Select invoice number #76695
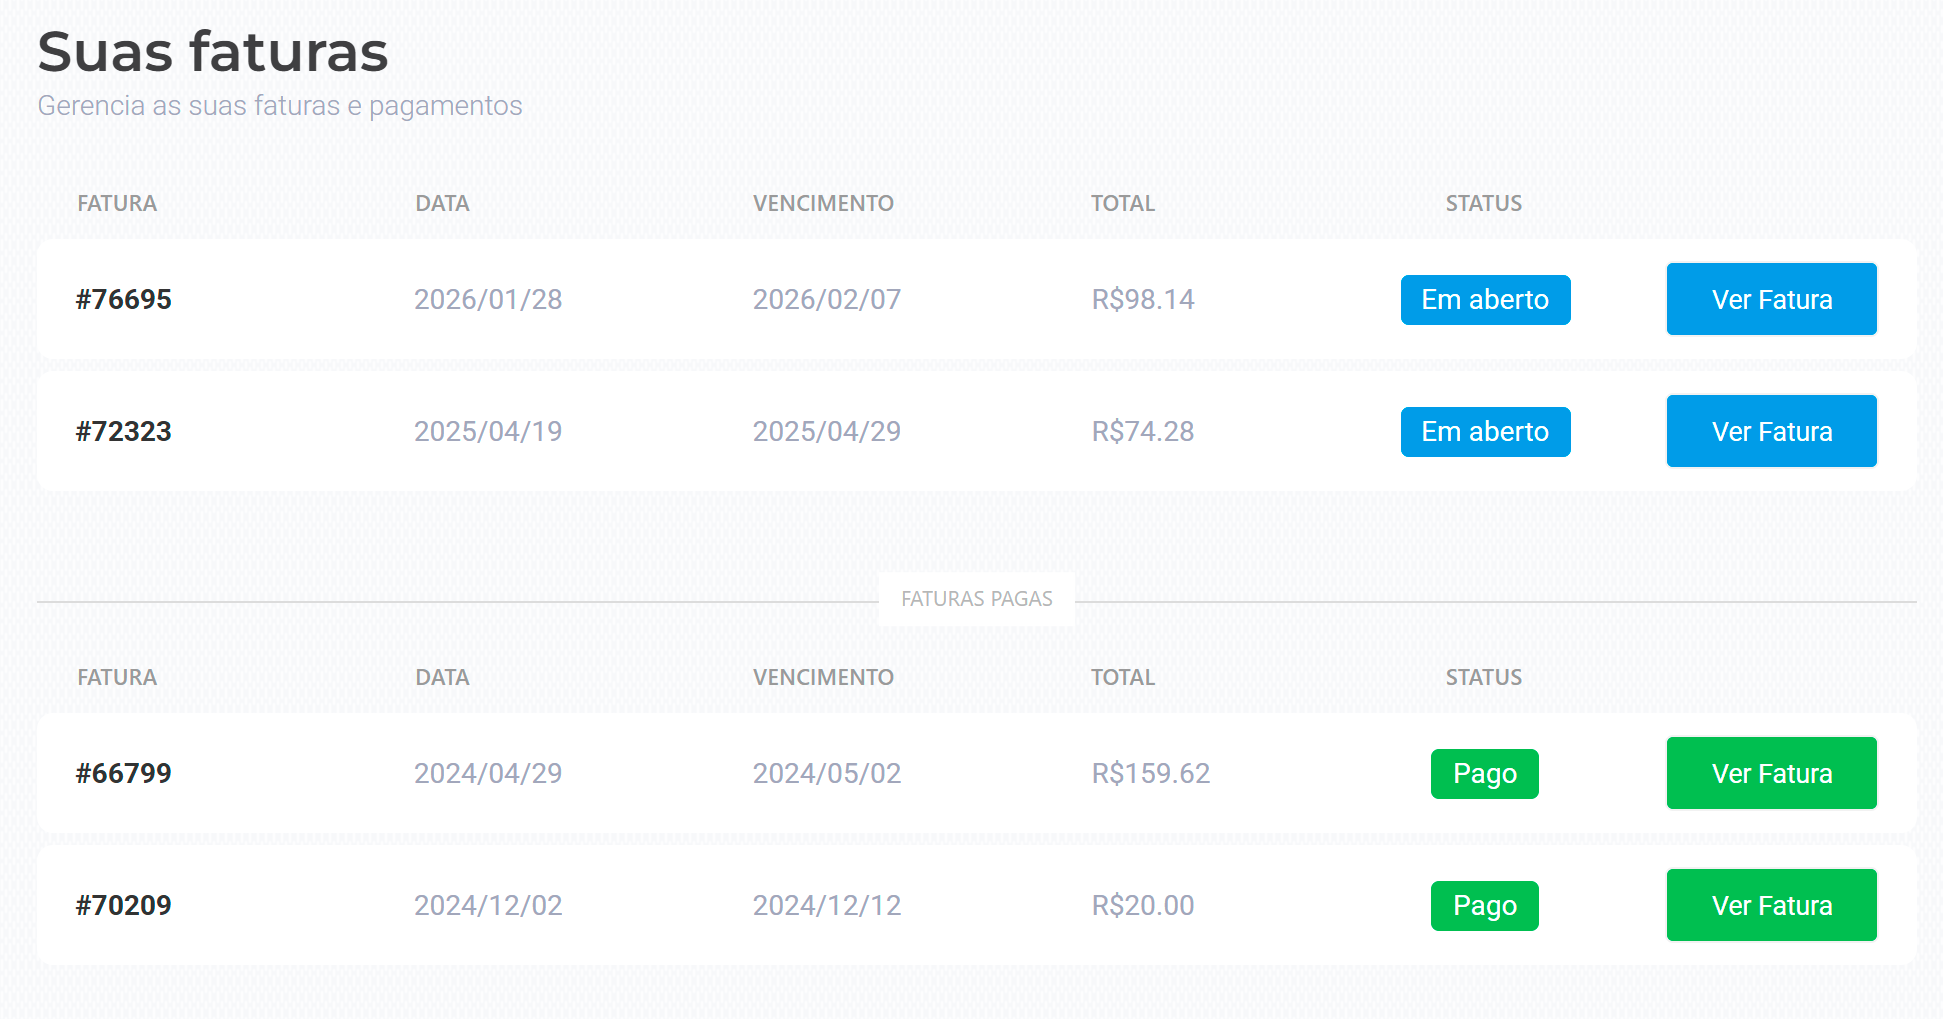Viewport: 1943px width, 1019px height. click(124, 299)
